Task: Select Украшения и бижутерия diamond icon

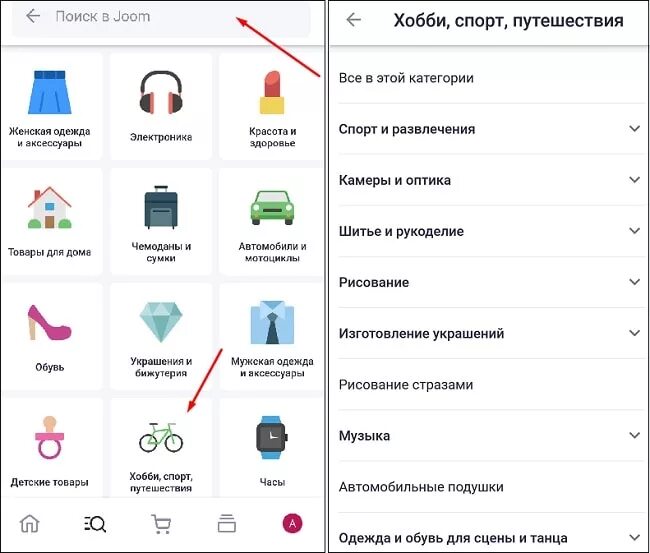Action: [161, 322]
